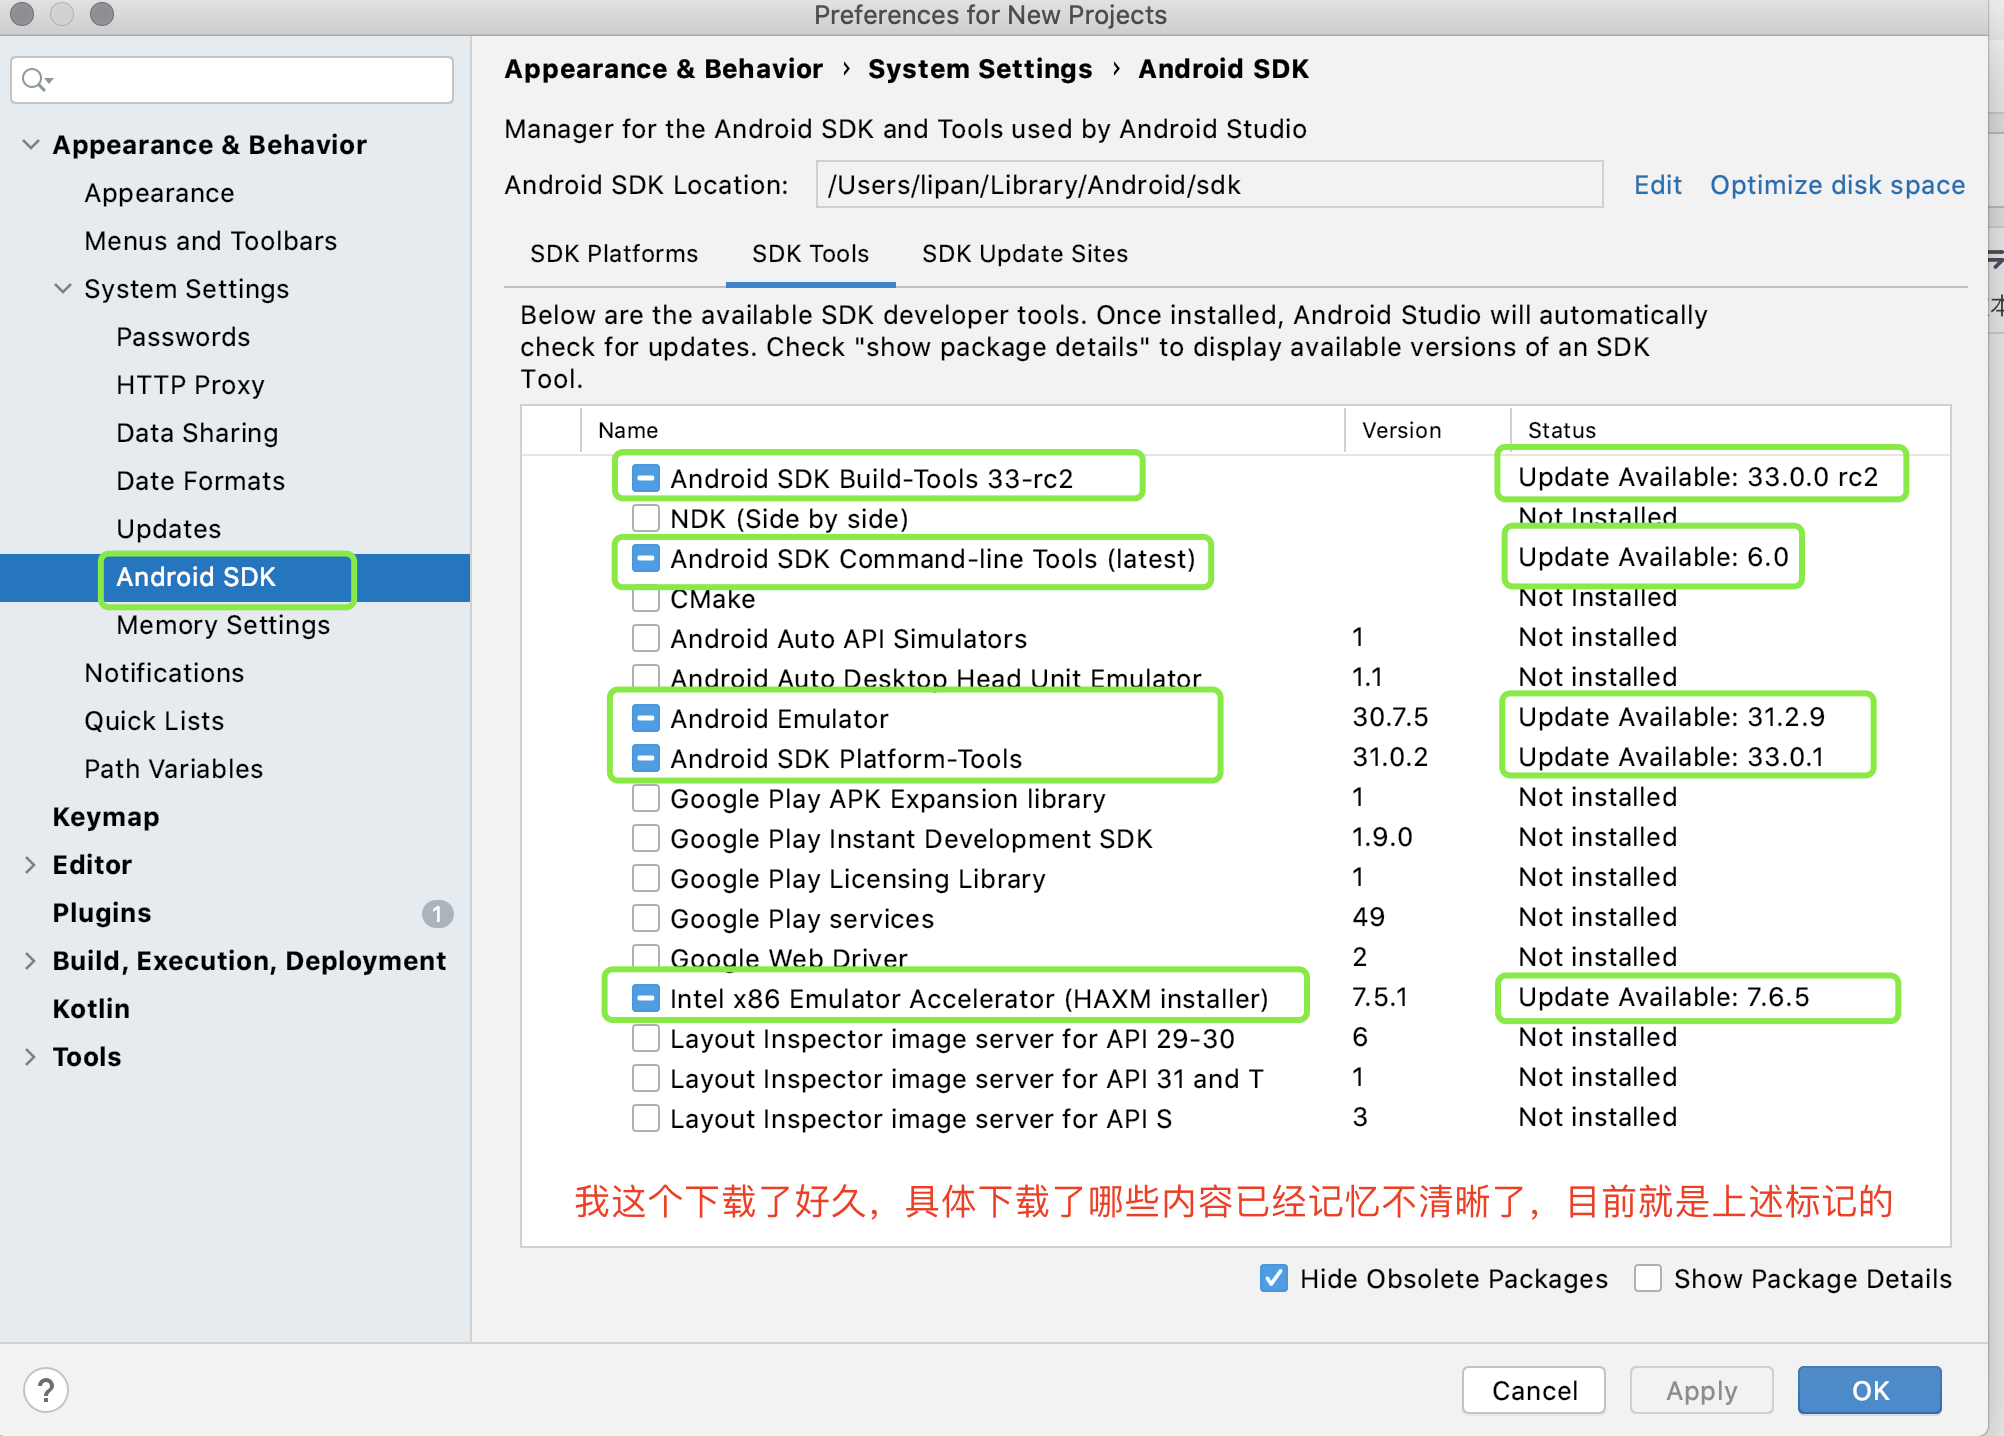
Task: Open Menus and Toolbars settings
Action: (x=211, y=241)
